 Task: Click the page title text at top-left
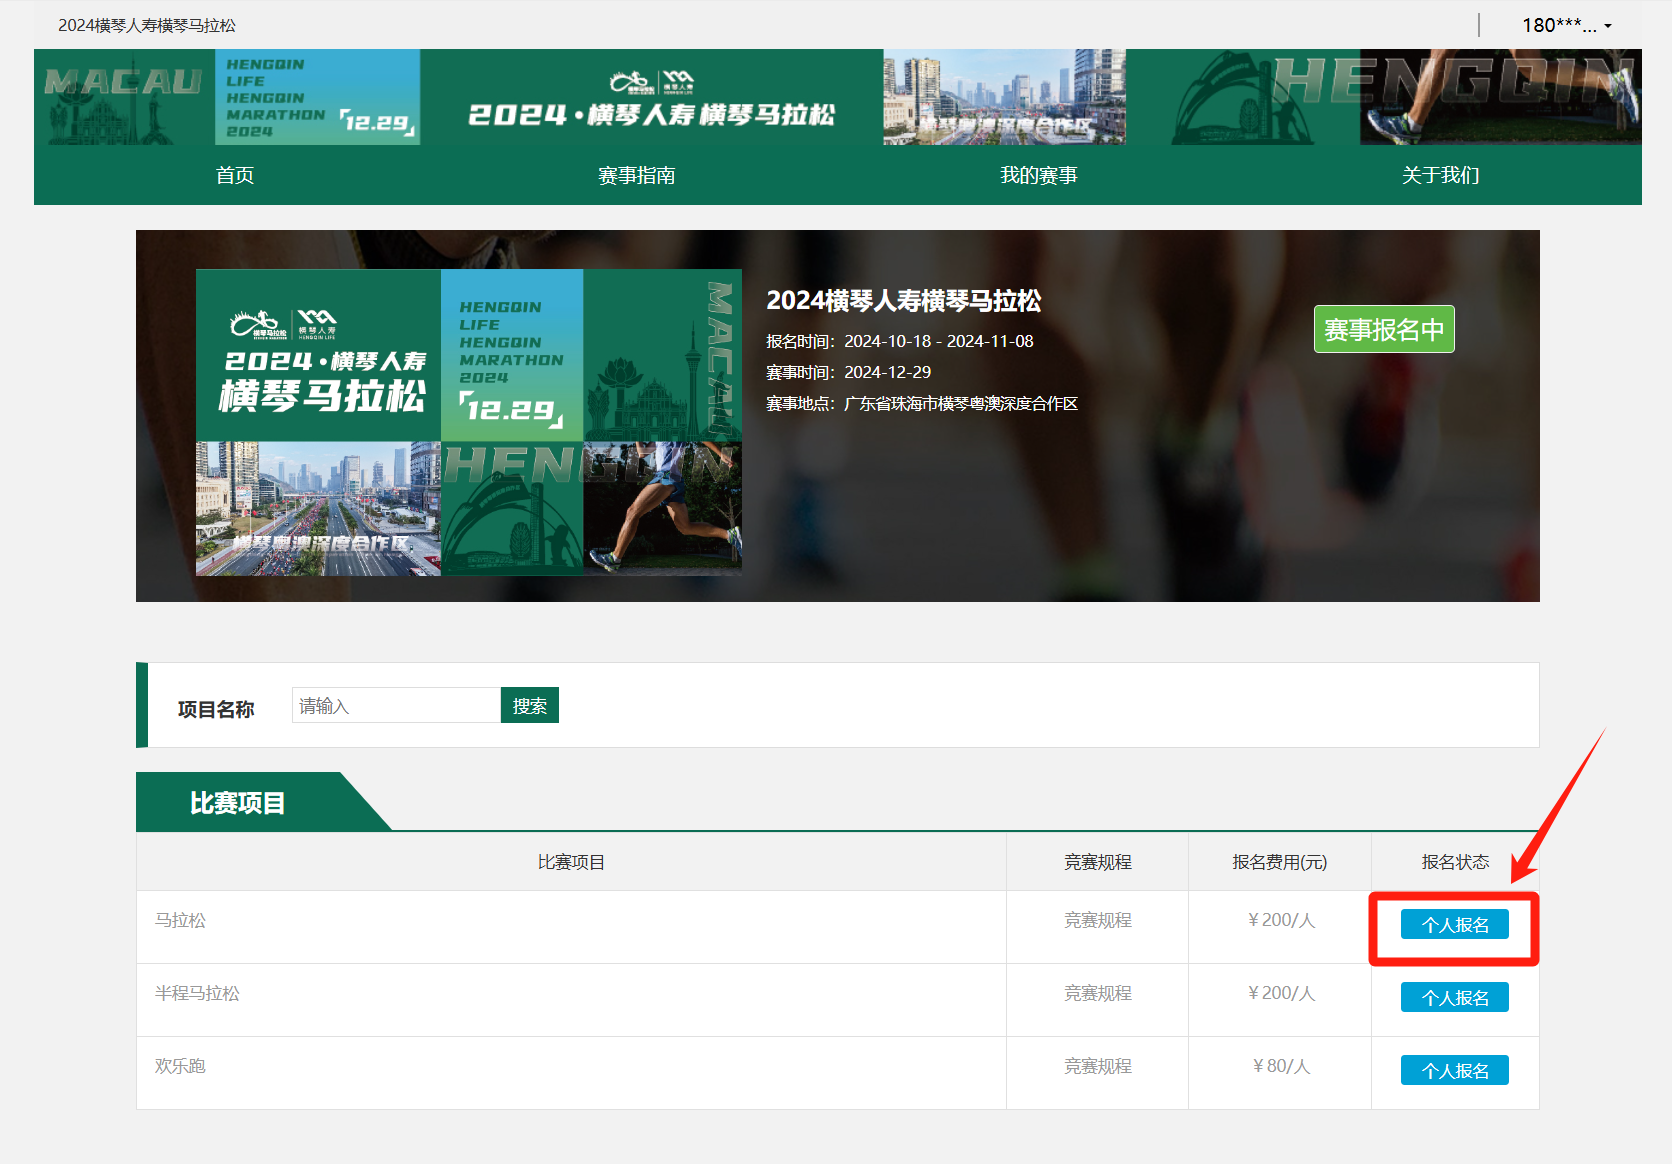click(x=147, y=25)
